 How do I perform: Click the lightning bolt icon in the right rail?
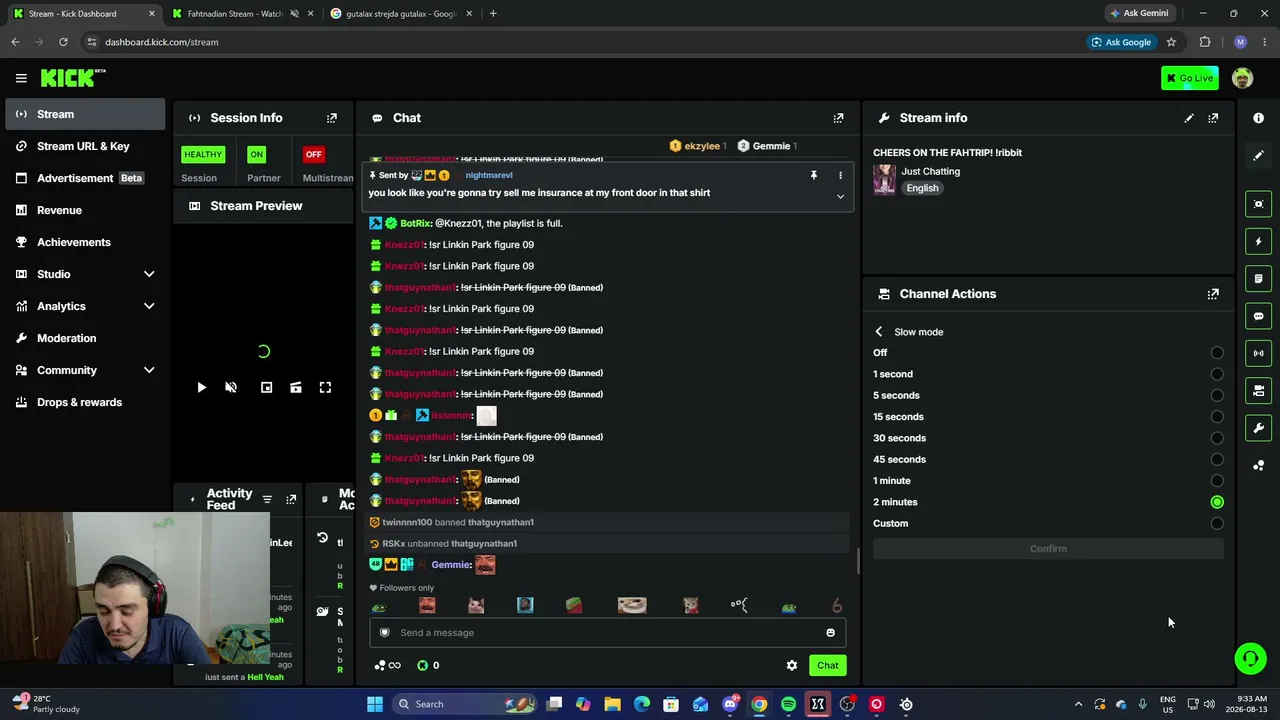(x=1258, y=241)
